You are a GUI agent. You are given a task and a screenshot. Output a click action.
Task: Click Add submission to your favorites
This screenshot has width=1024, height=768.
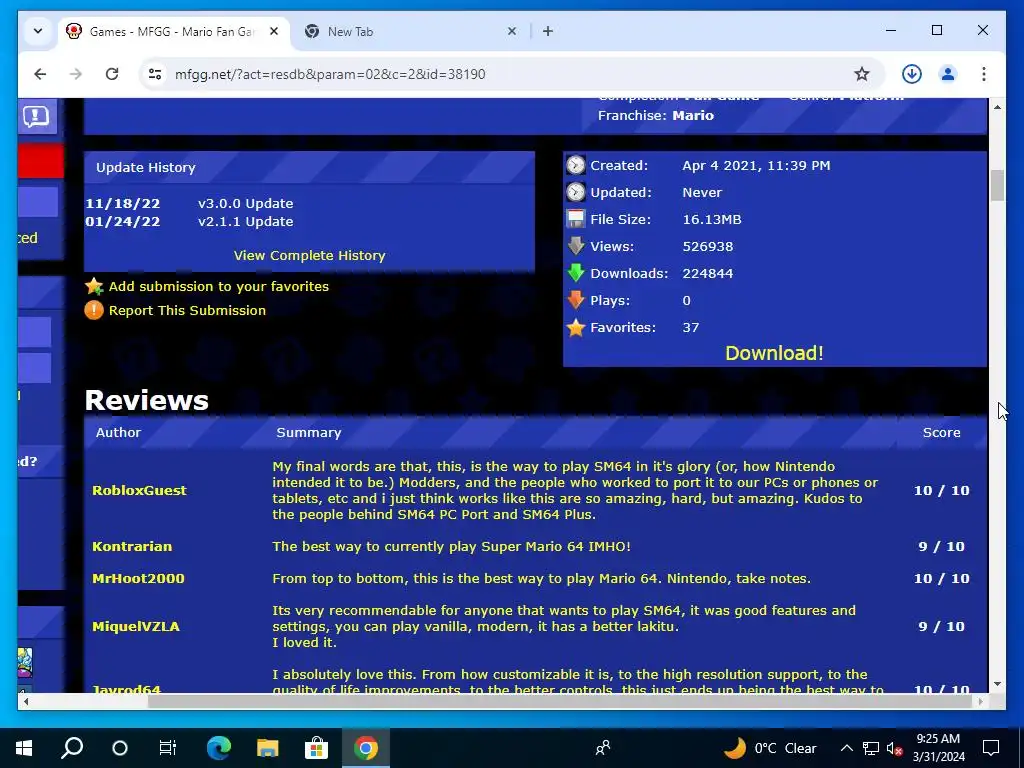click(219, 286)
